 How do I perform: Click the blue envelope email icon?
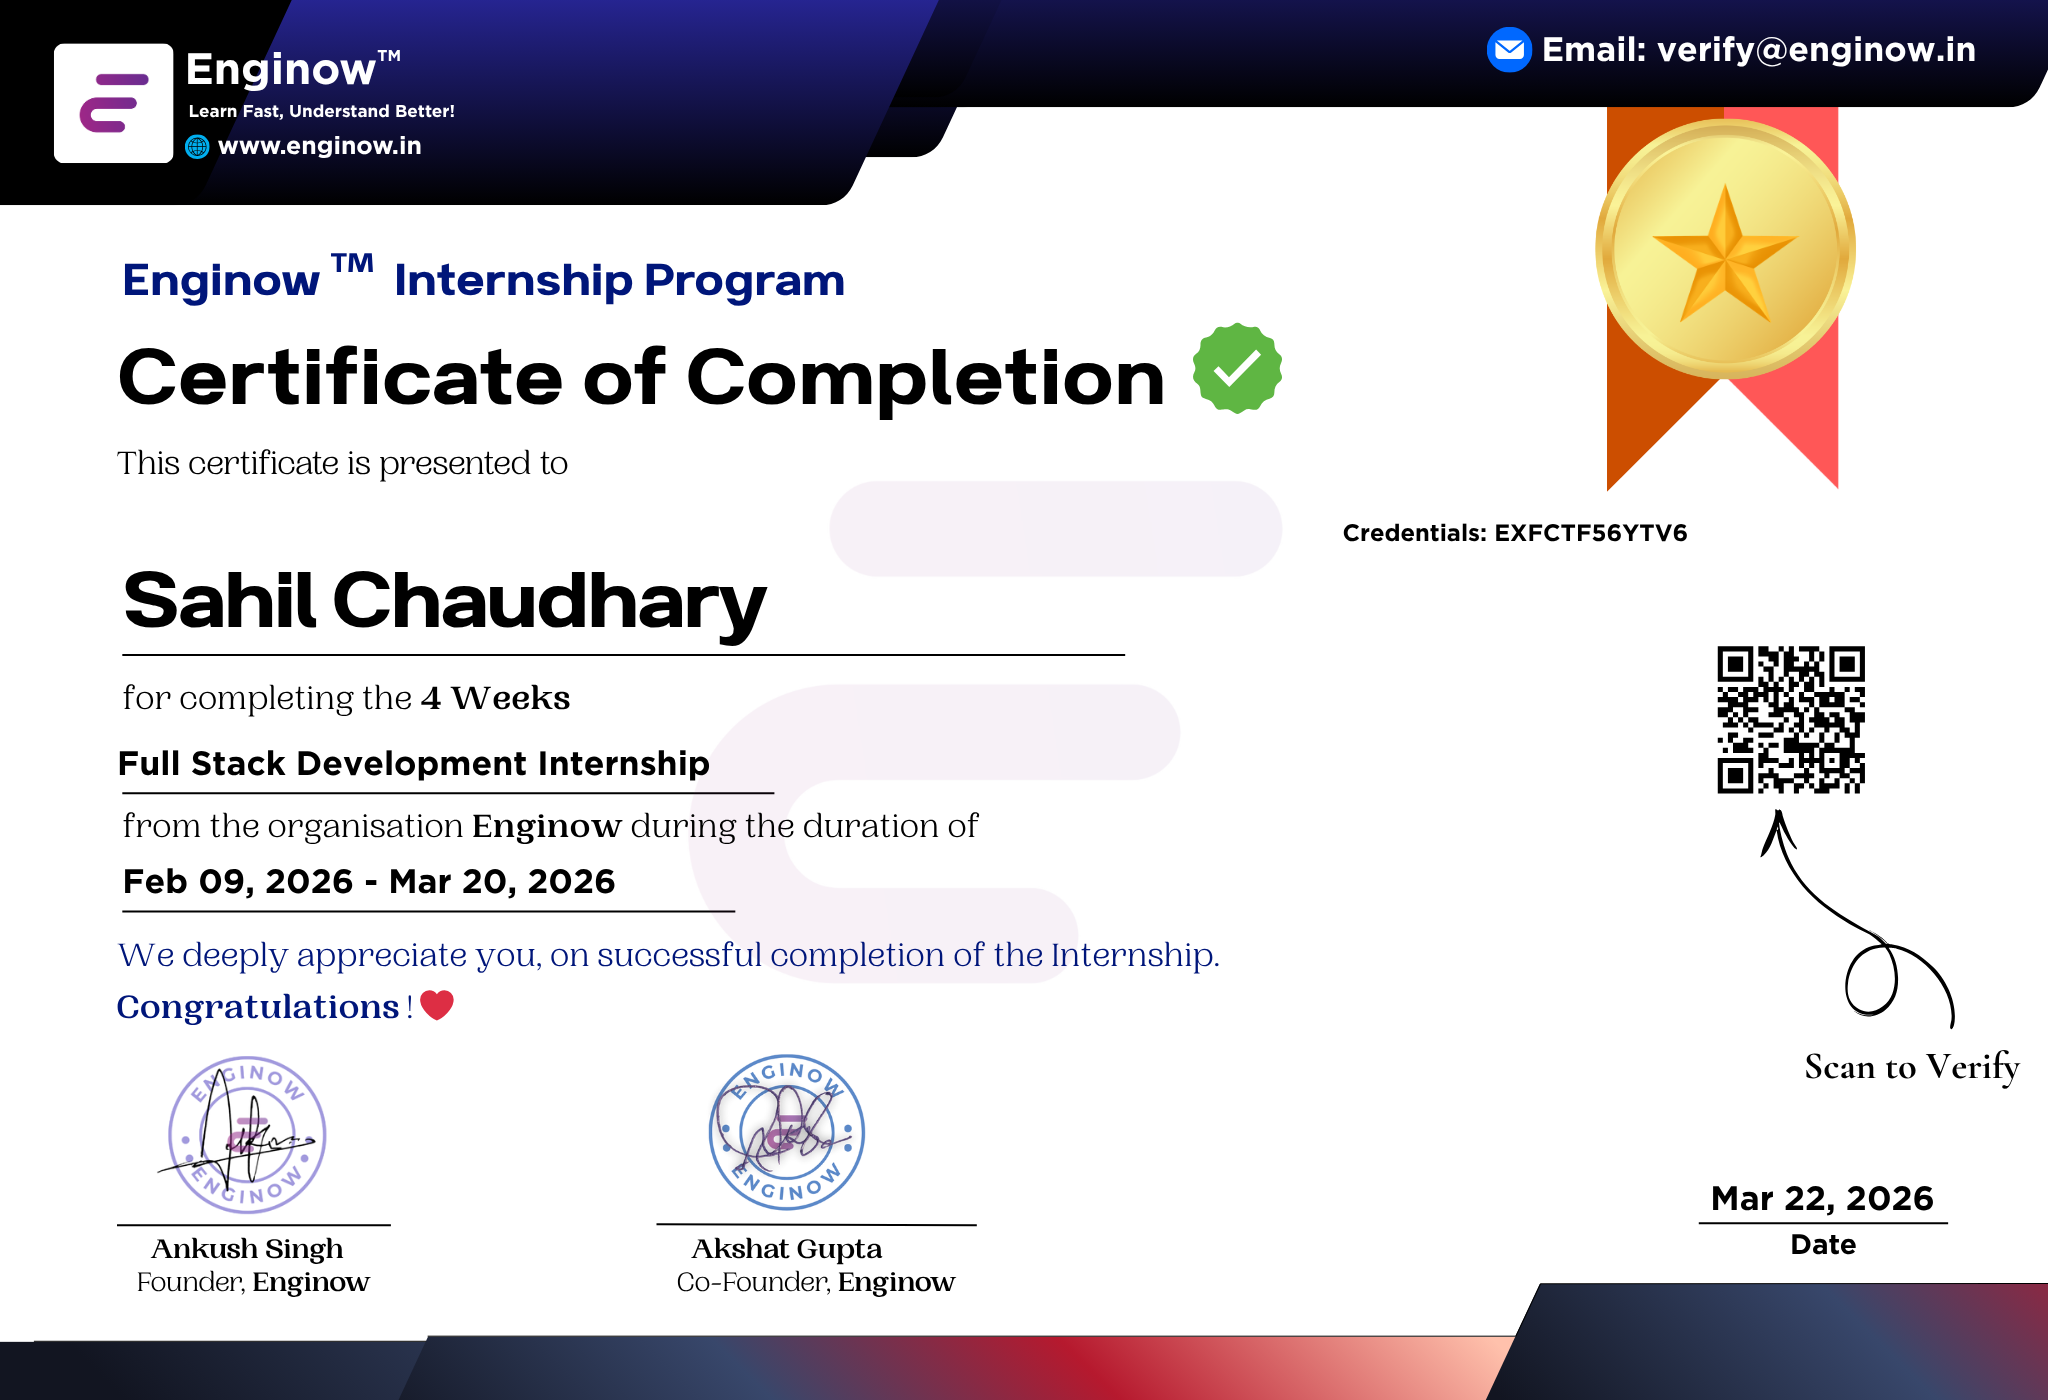pos(1509,50)
